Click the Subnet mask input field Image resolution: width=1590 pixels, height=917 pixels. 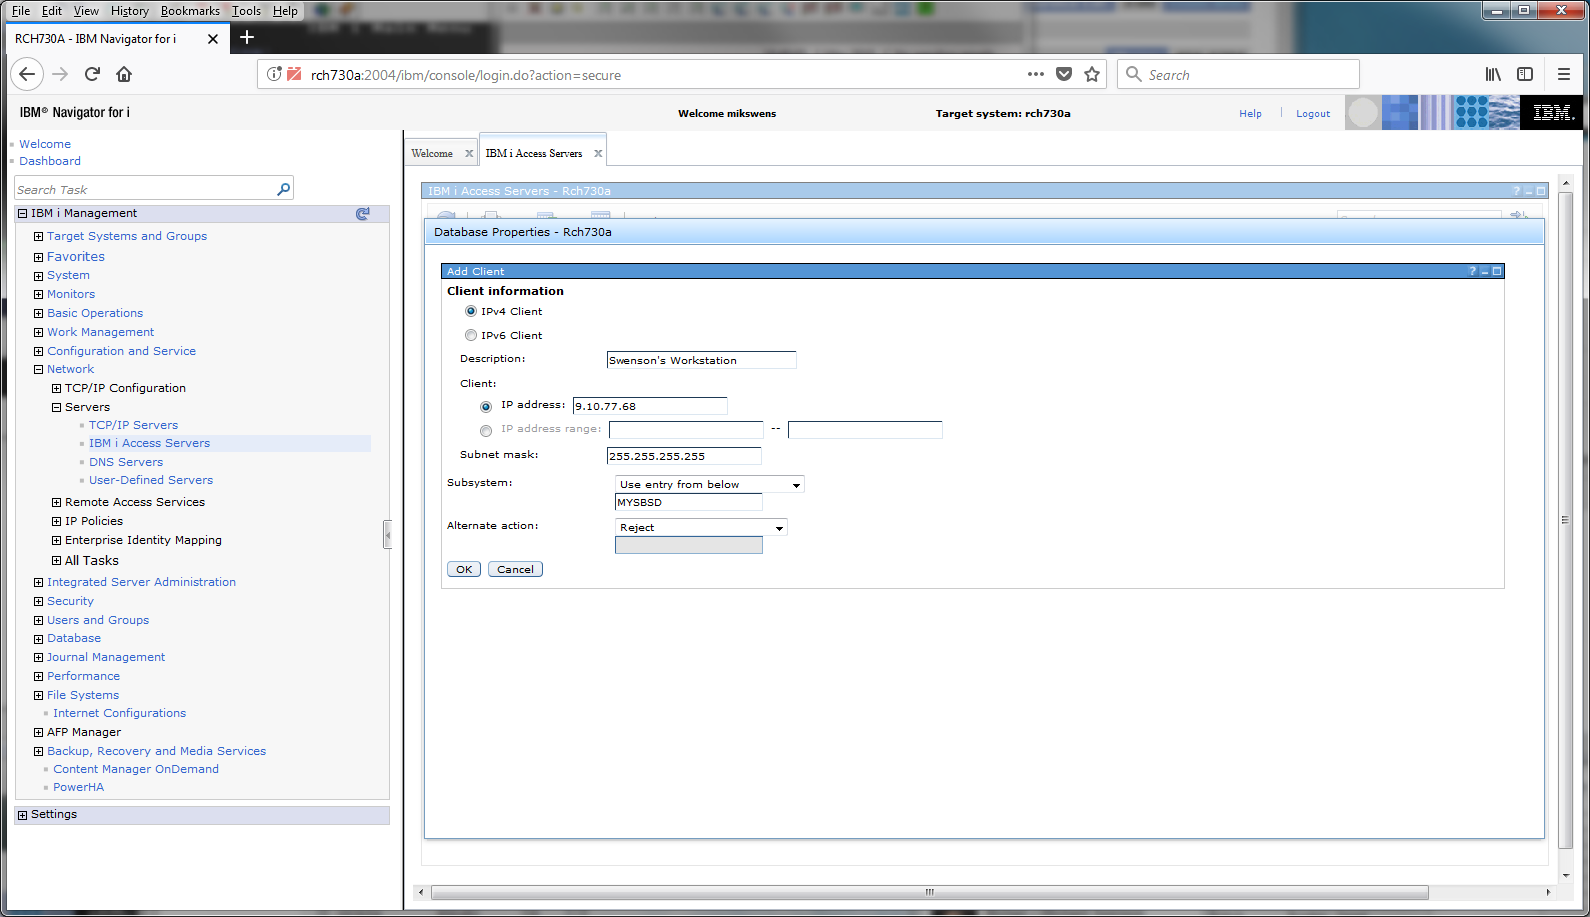684,456
